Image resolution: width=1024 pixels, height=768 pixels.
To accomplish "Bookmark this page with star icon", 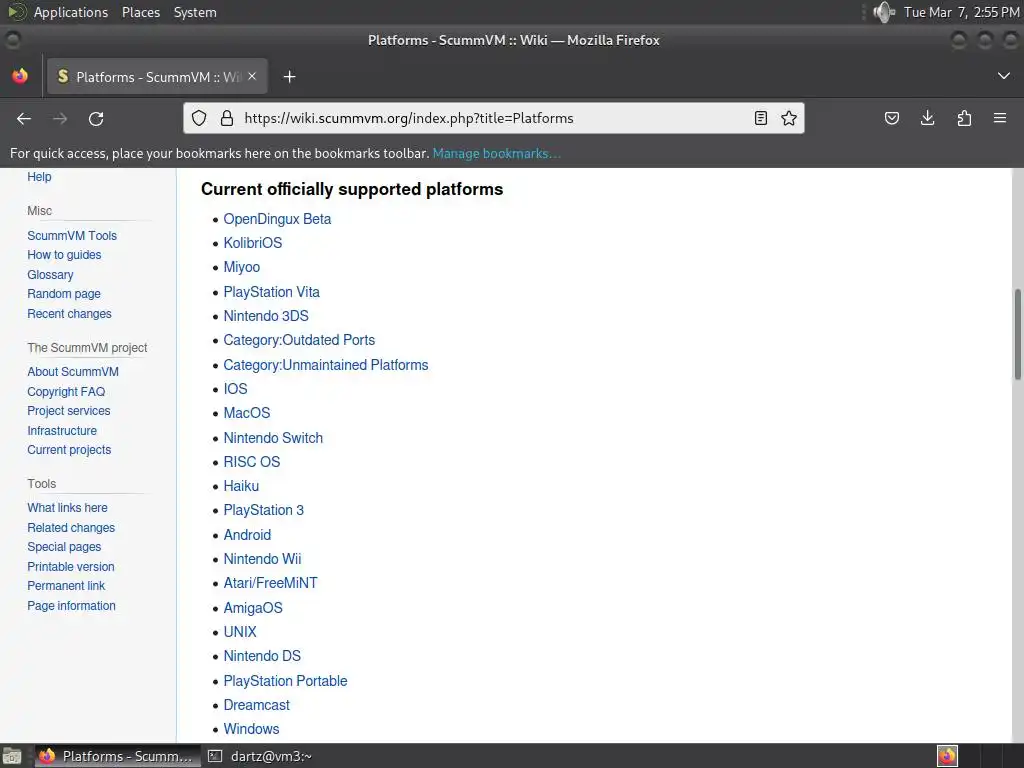I will [789, 118].
